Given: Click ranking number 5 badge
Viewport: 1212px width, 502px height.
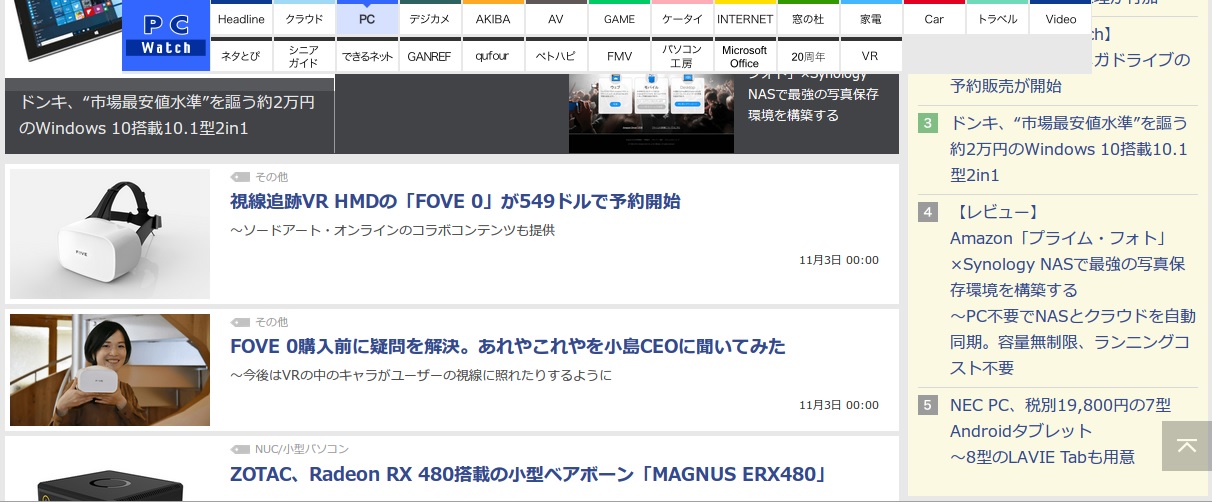Looking at the screenshot, I should tap(928, 405).
